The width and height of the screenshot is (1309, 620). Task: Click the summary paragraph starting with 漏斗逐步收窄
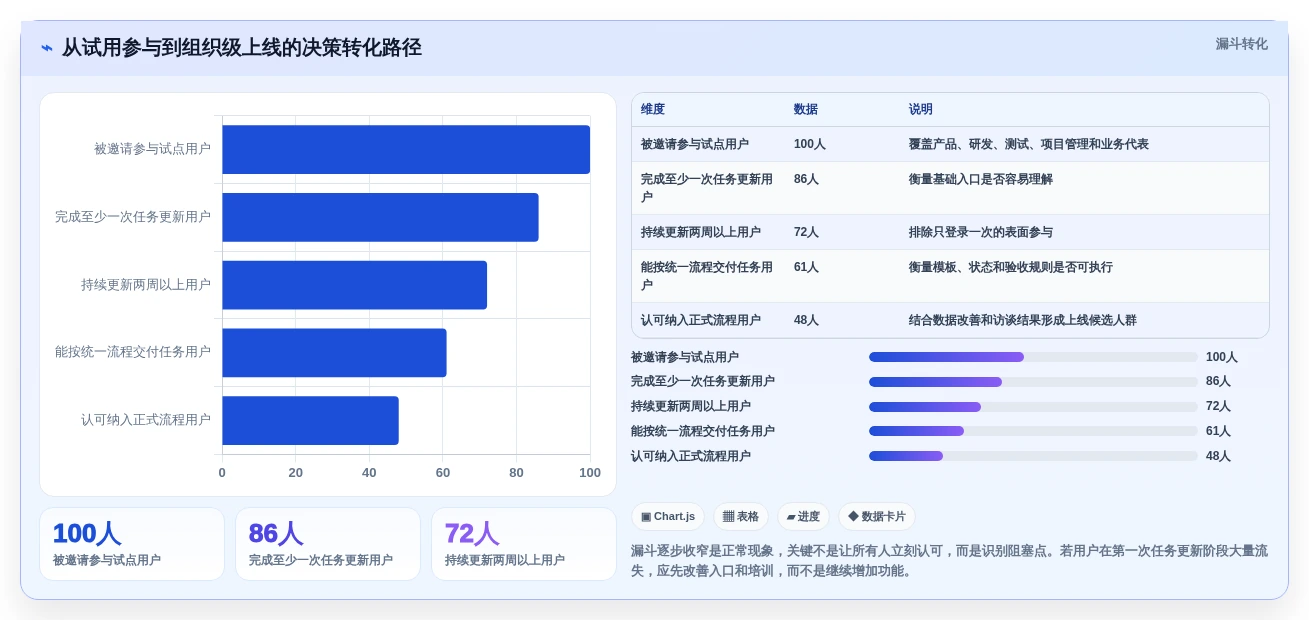950,561
